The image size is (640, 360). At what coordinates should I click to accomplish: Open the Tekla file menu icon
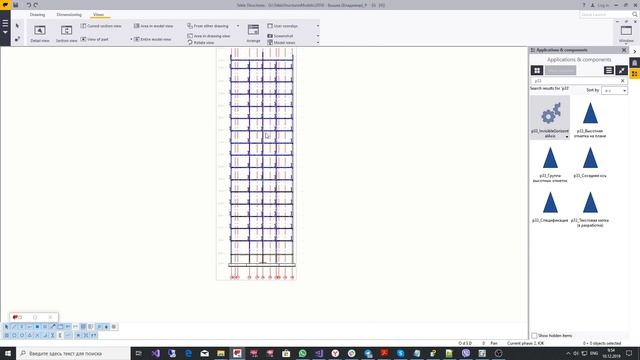5,5
